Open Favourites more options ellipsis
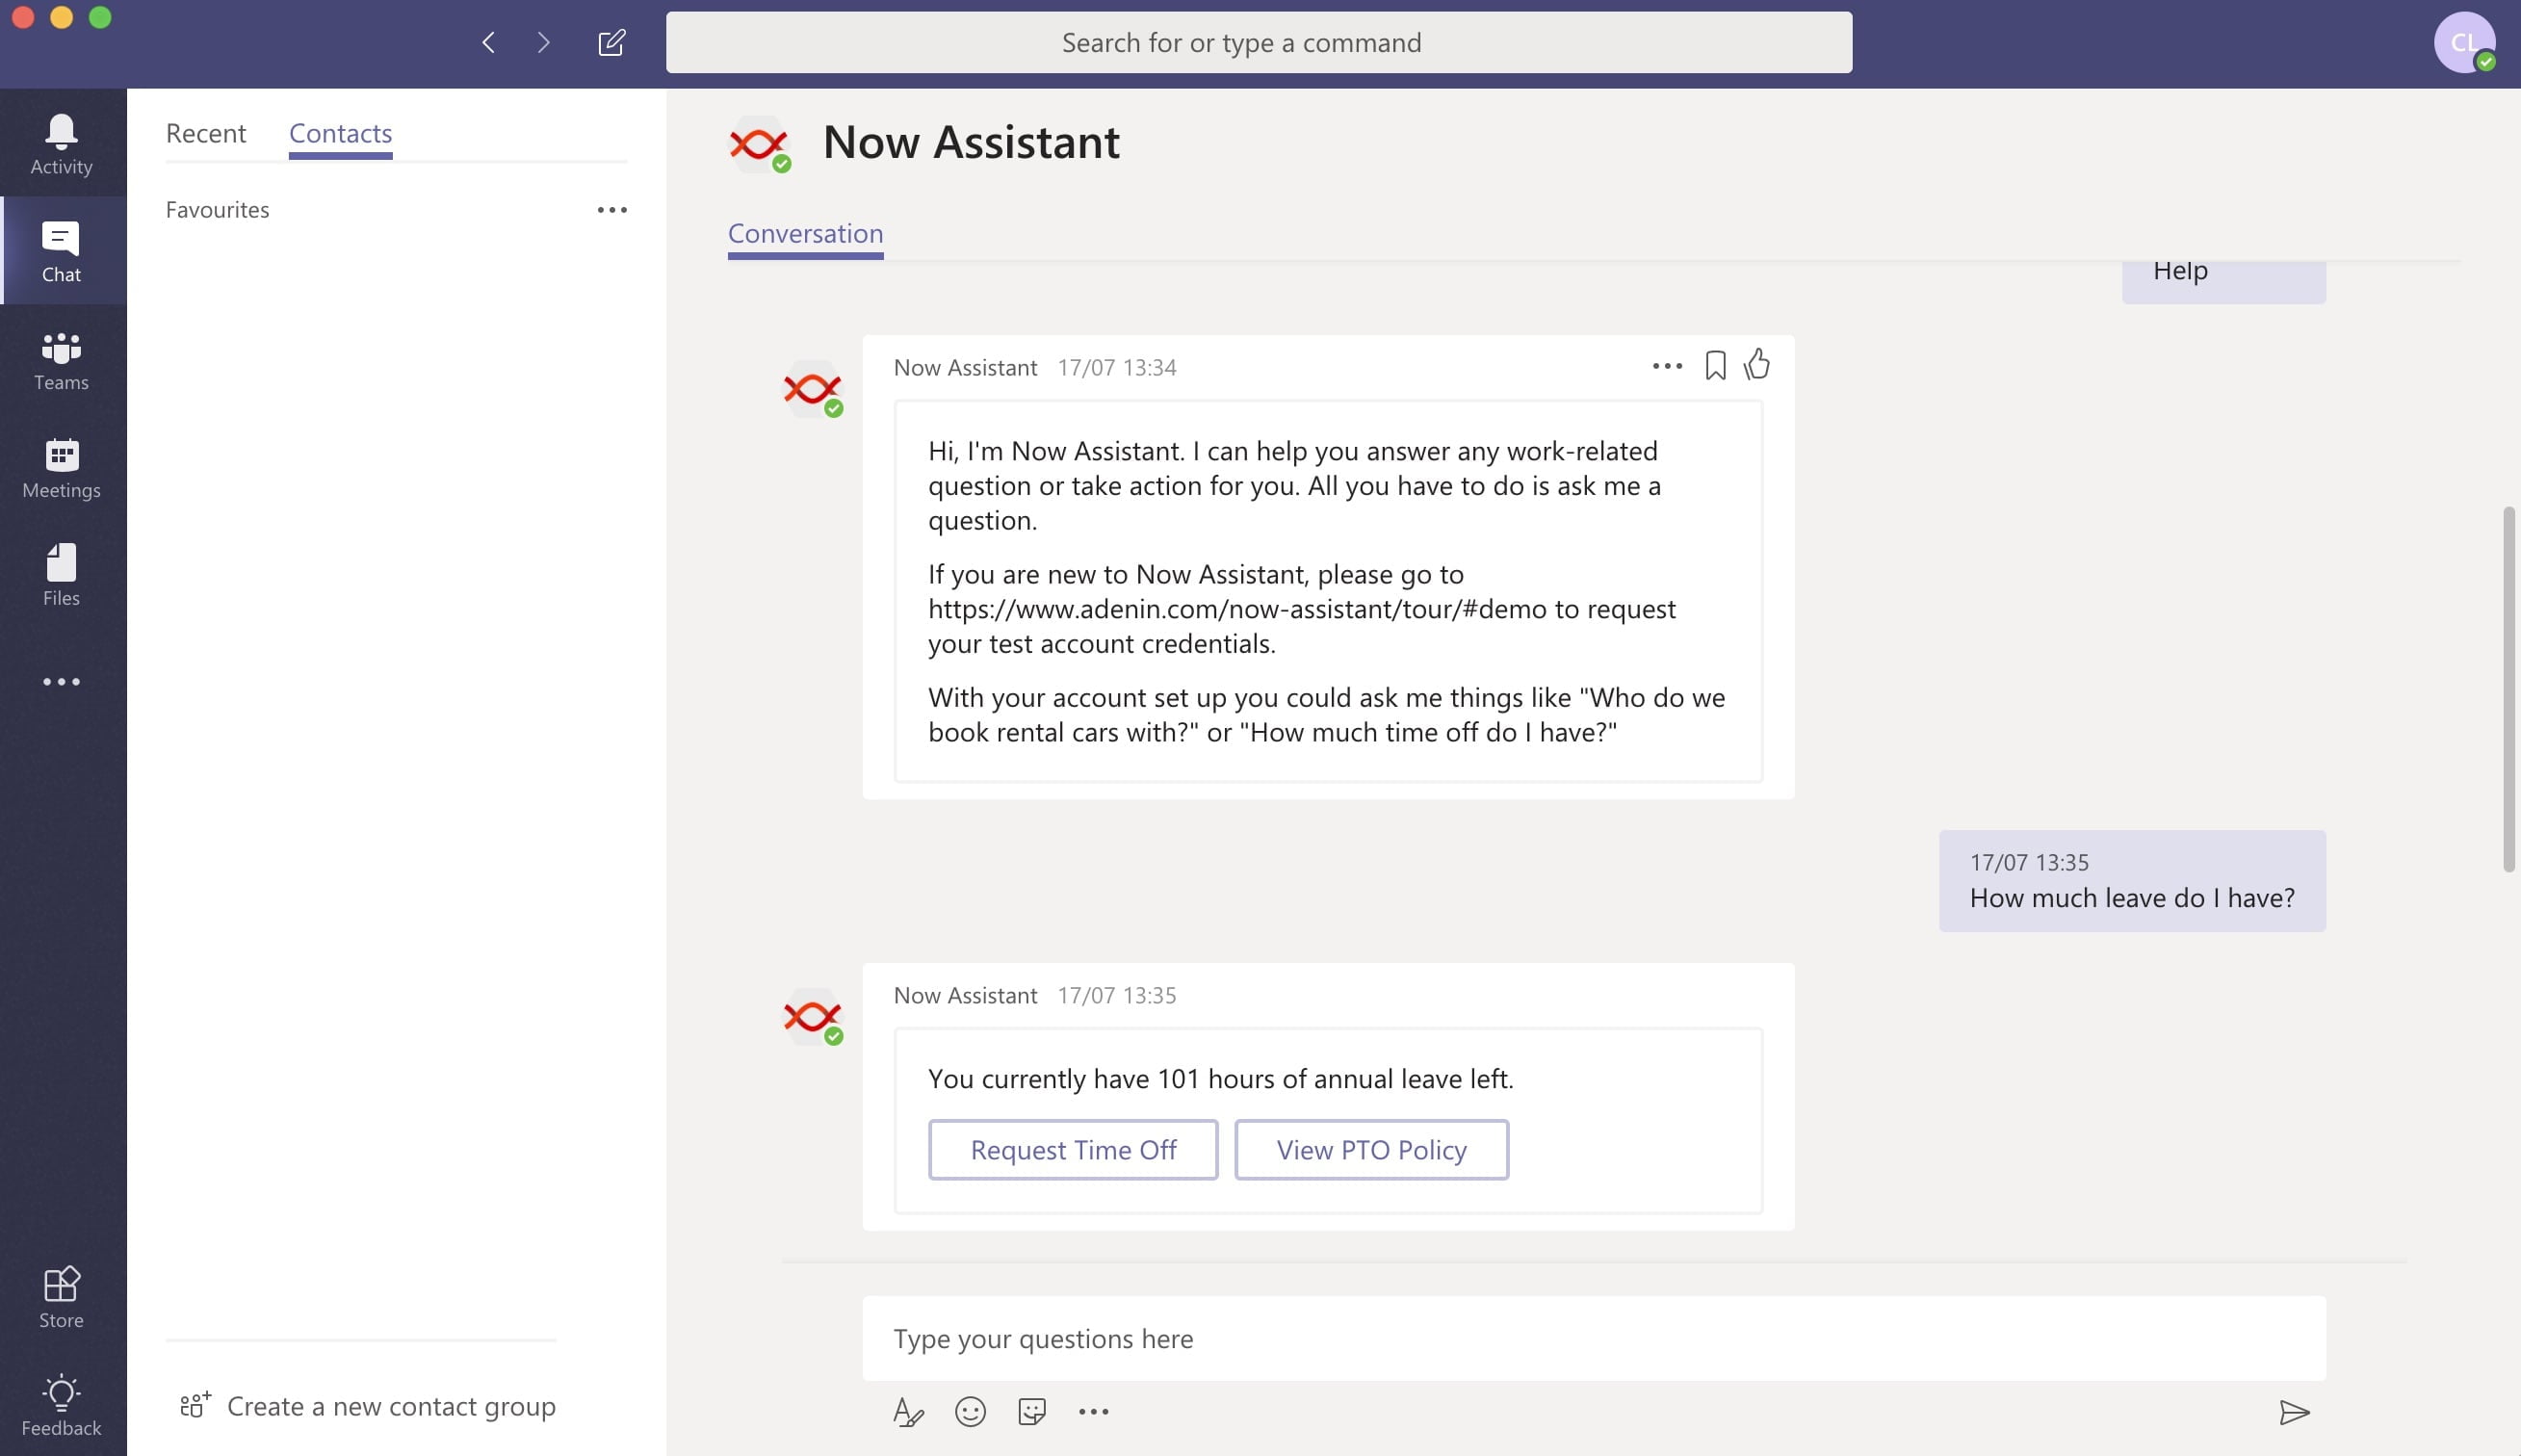This screenshot has width=2521, height=1456. click(x=612, y=210)
